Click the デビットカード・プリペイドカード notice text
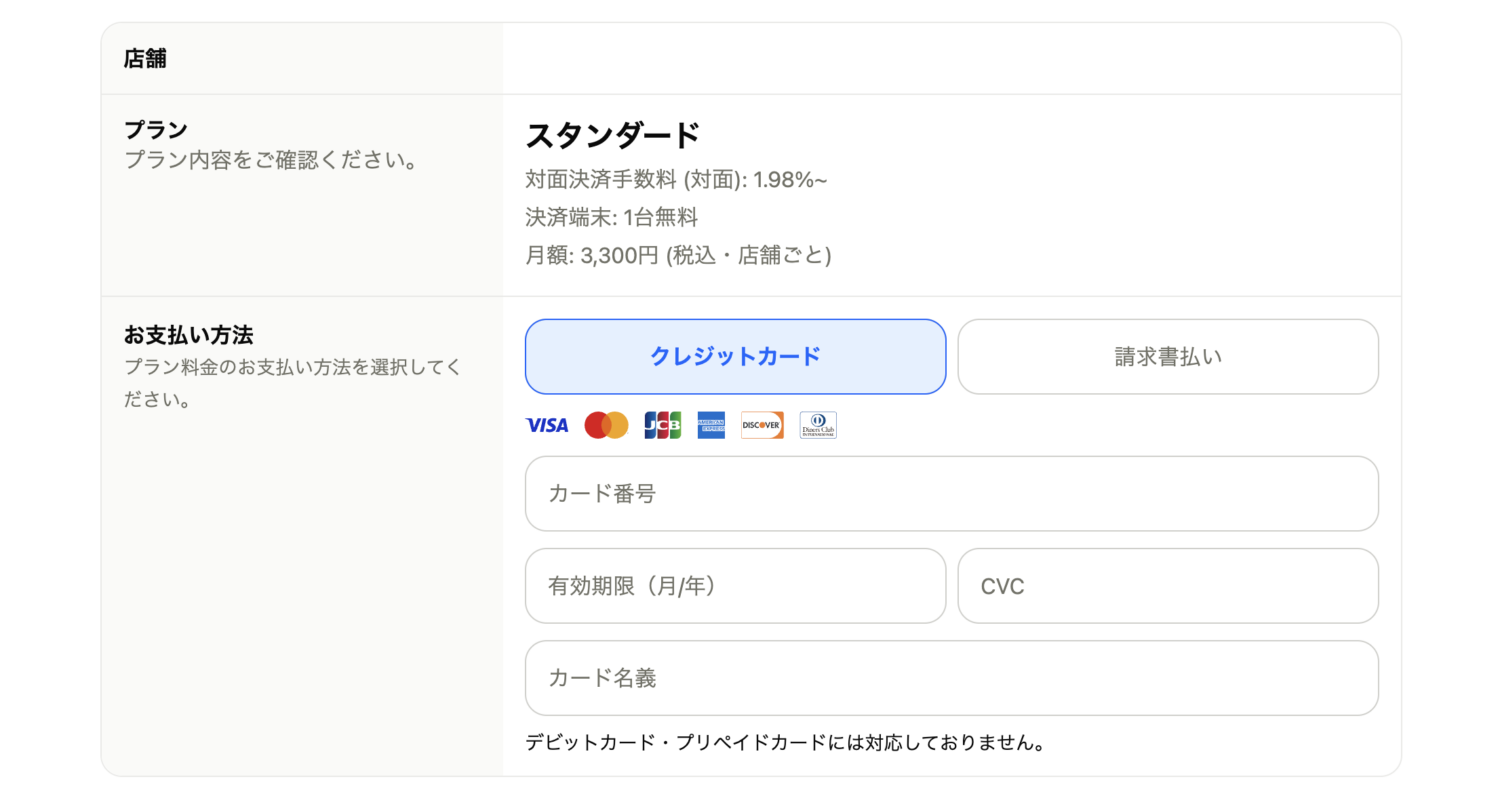The width and height of the screenshot is (1500, 796). (x=785, y=743)
